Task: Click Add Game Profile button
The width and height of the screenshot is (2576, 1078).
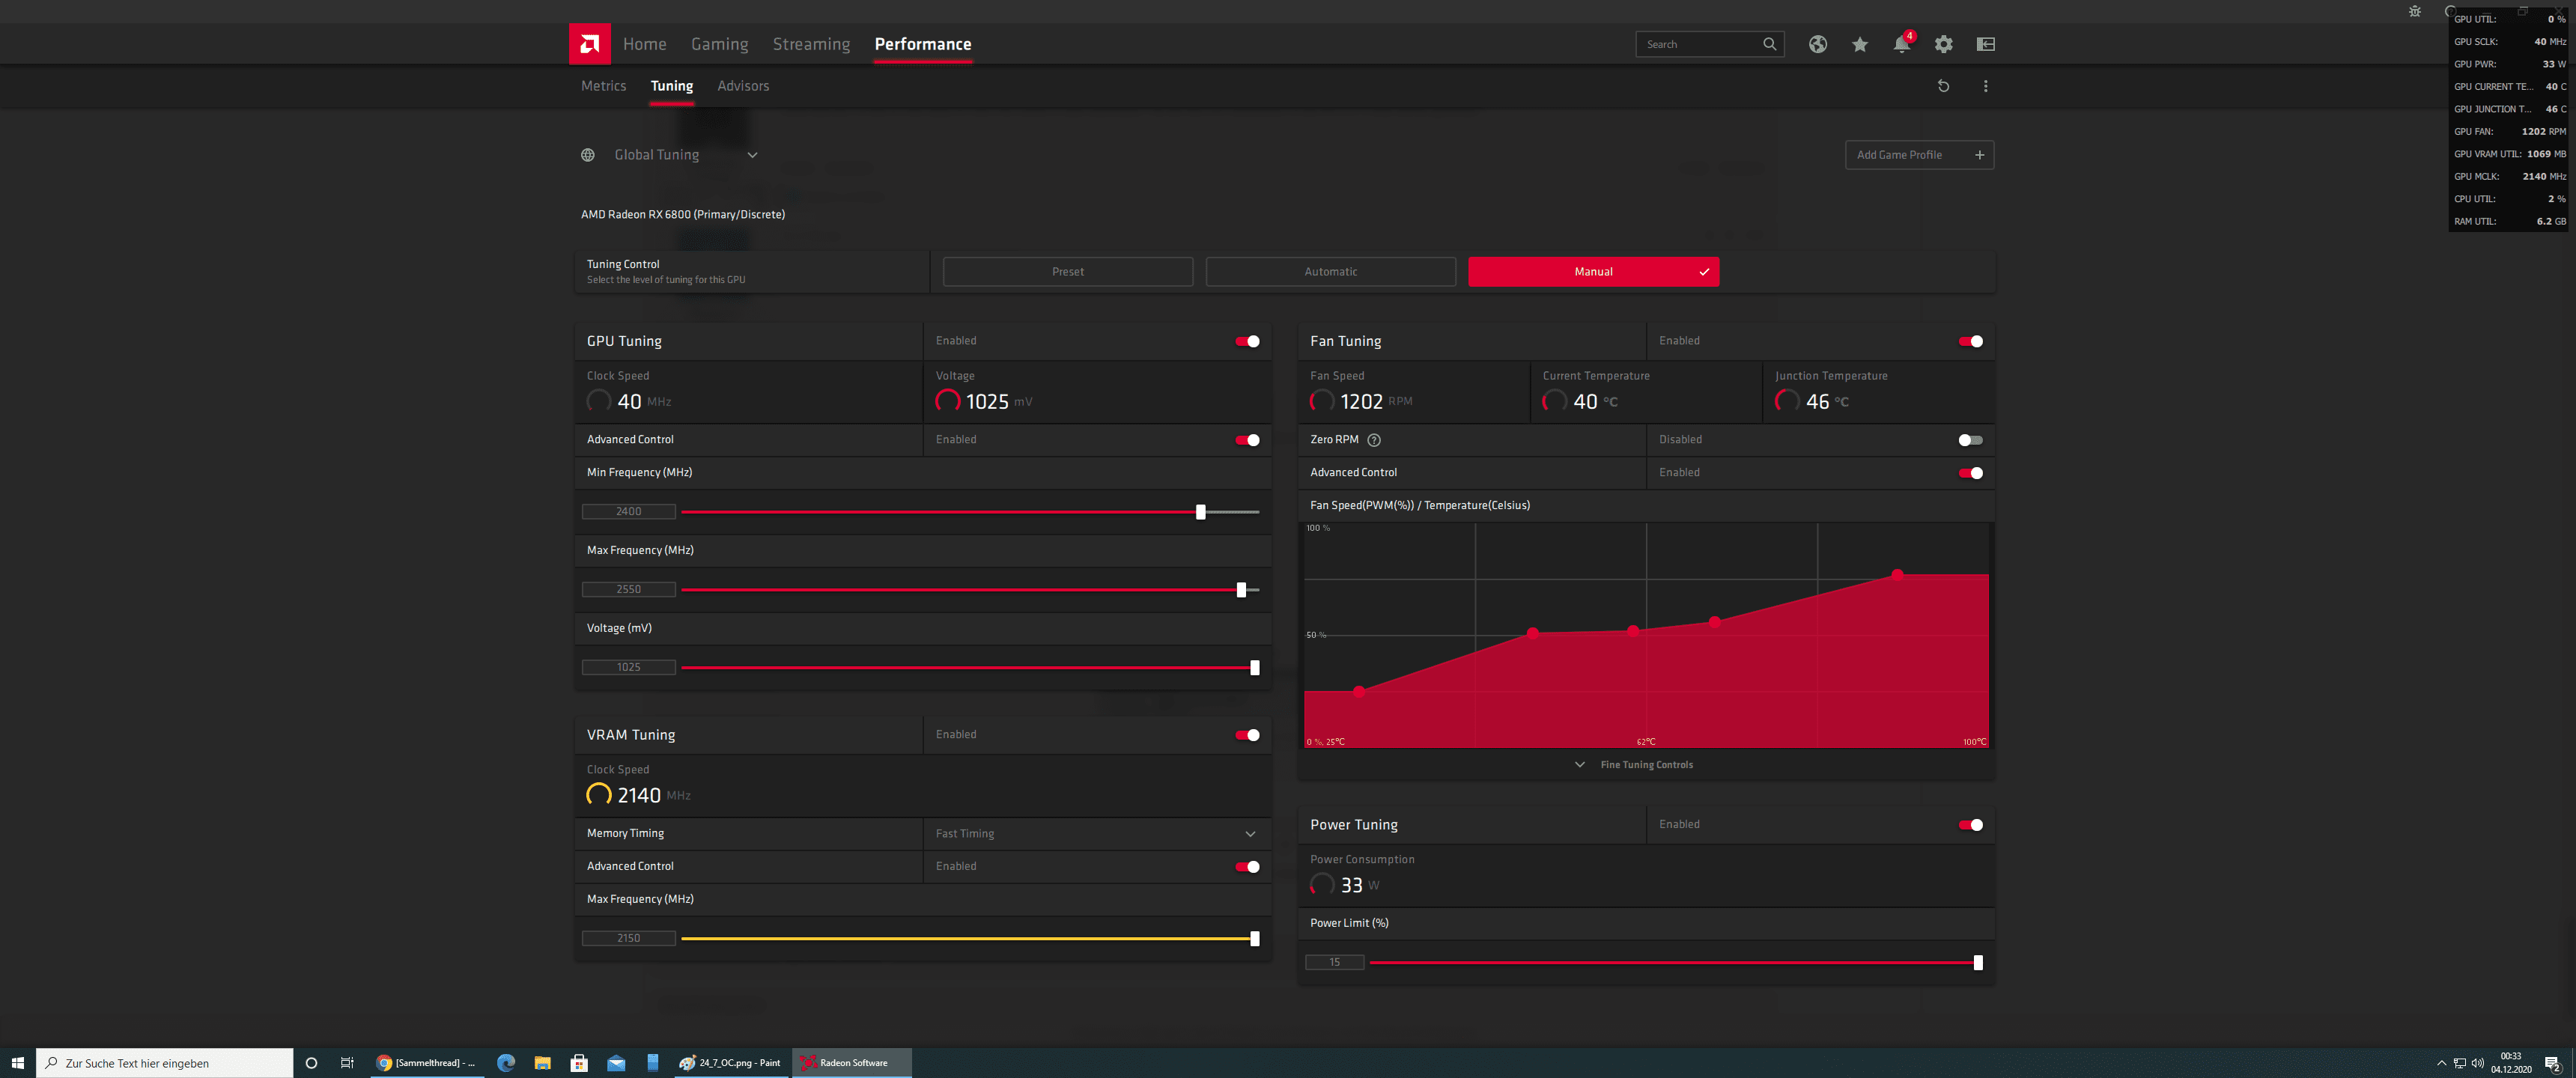Action: click(x=1919, y=155)
